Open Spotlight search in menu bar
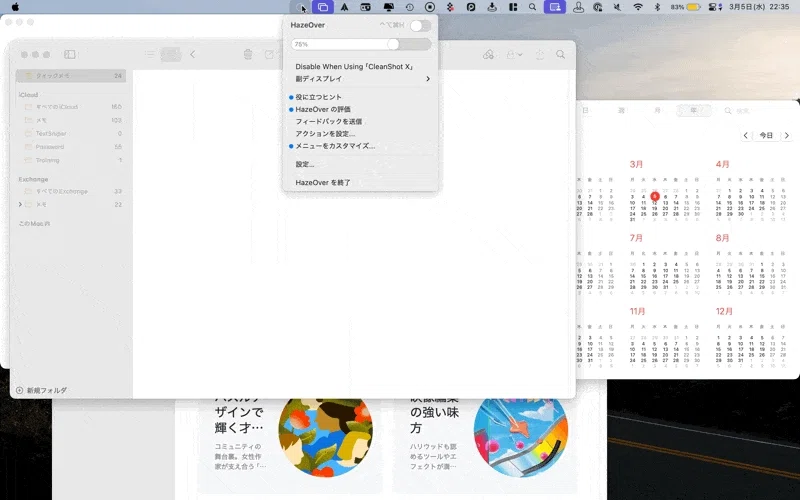The image size is (800, 500). click(532, 7)
